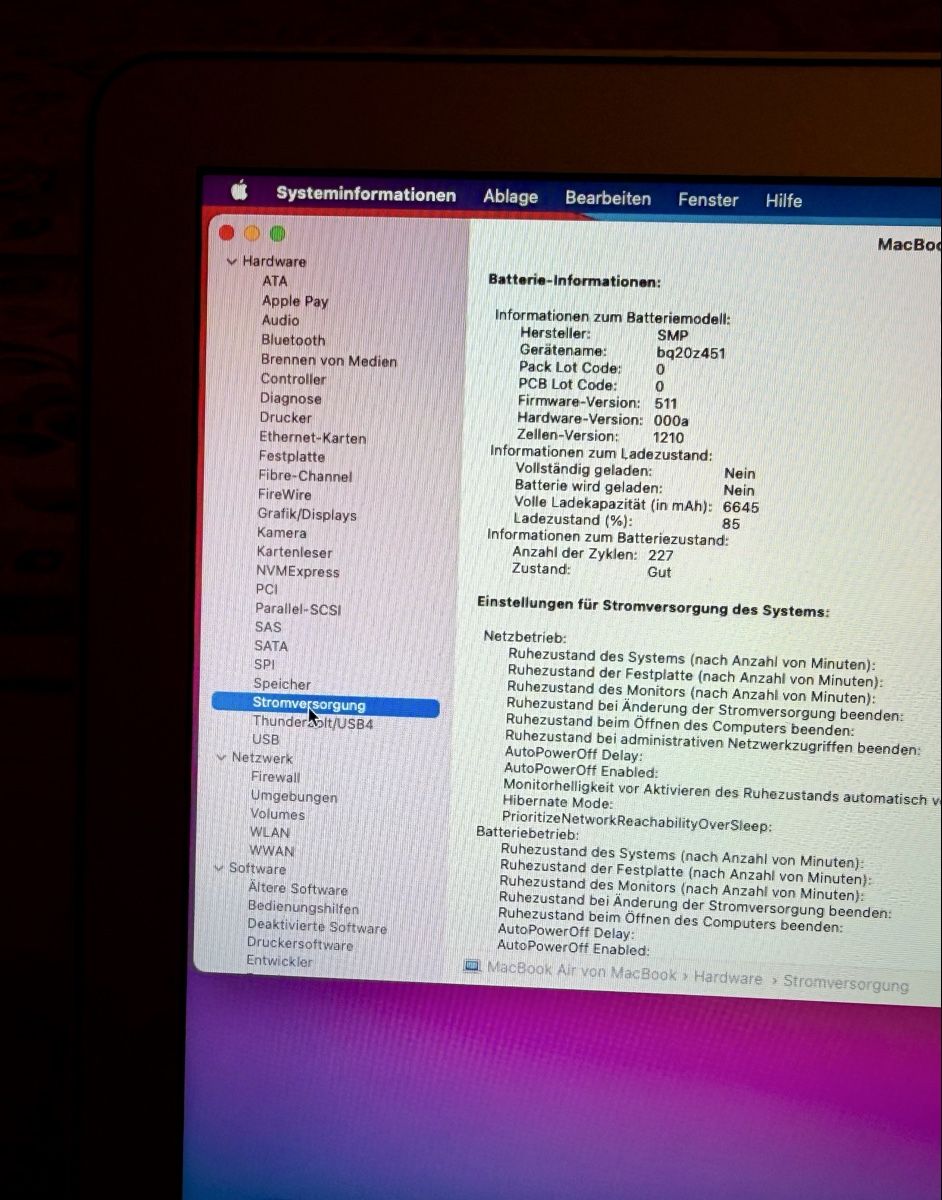The image size is (942, 1200).
Task: Select Umgebungen under Netzwerk
Action: 294,797
